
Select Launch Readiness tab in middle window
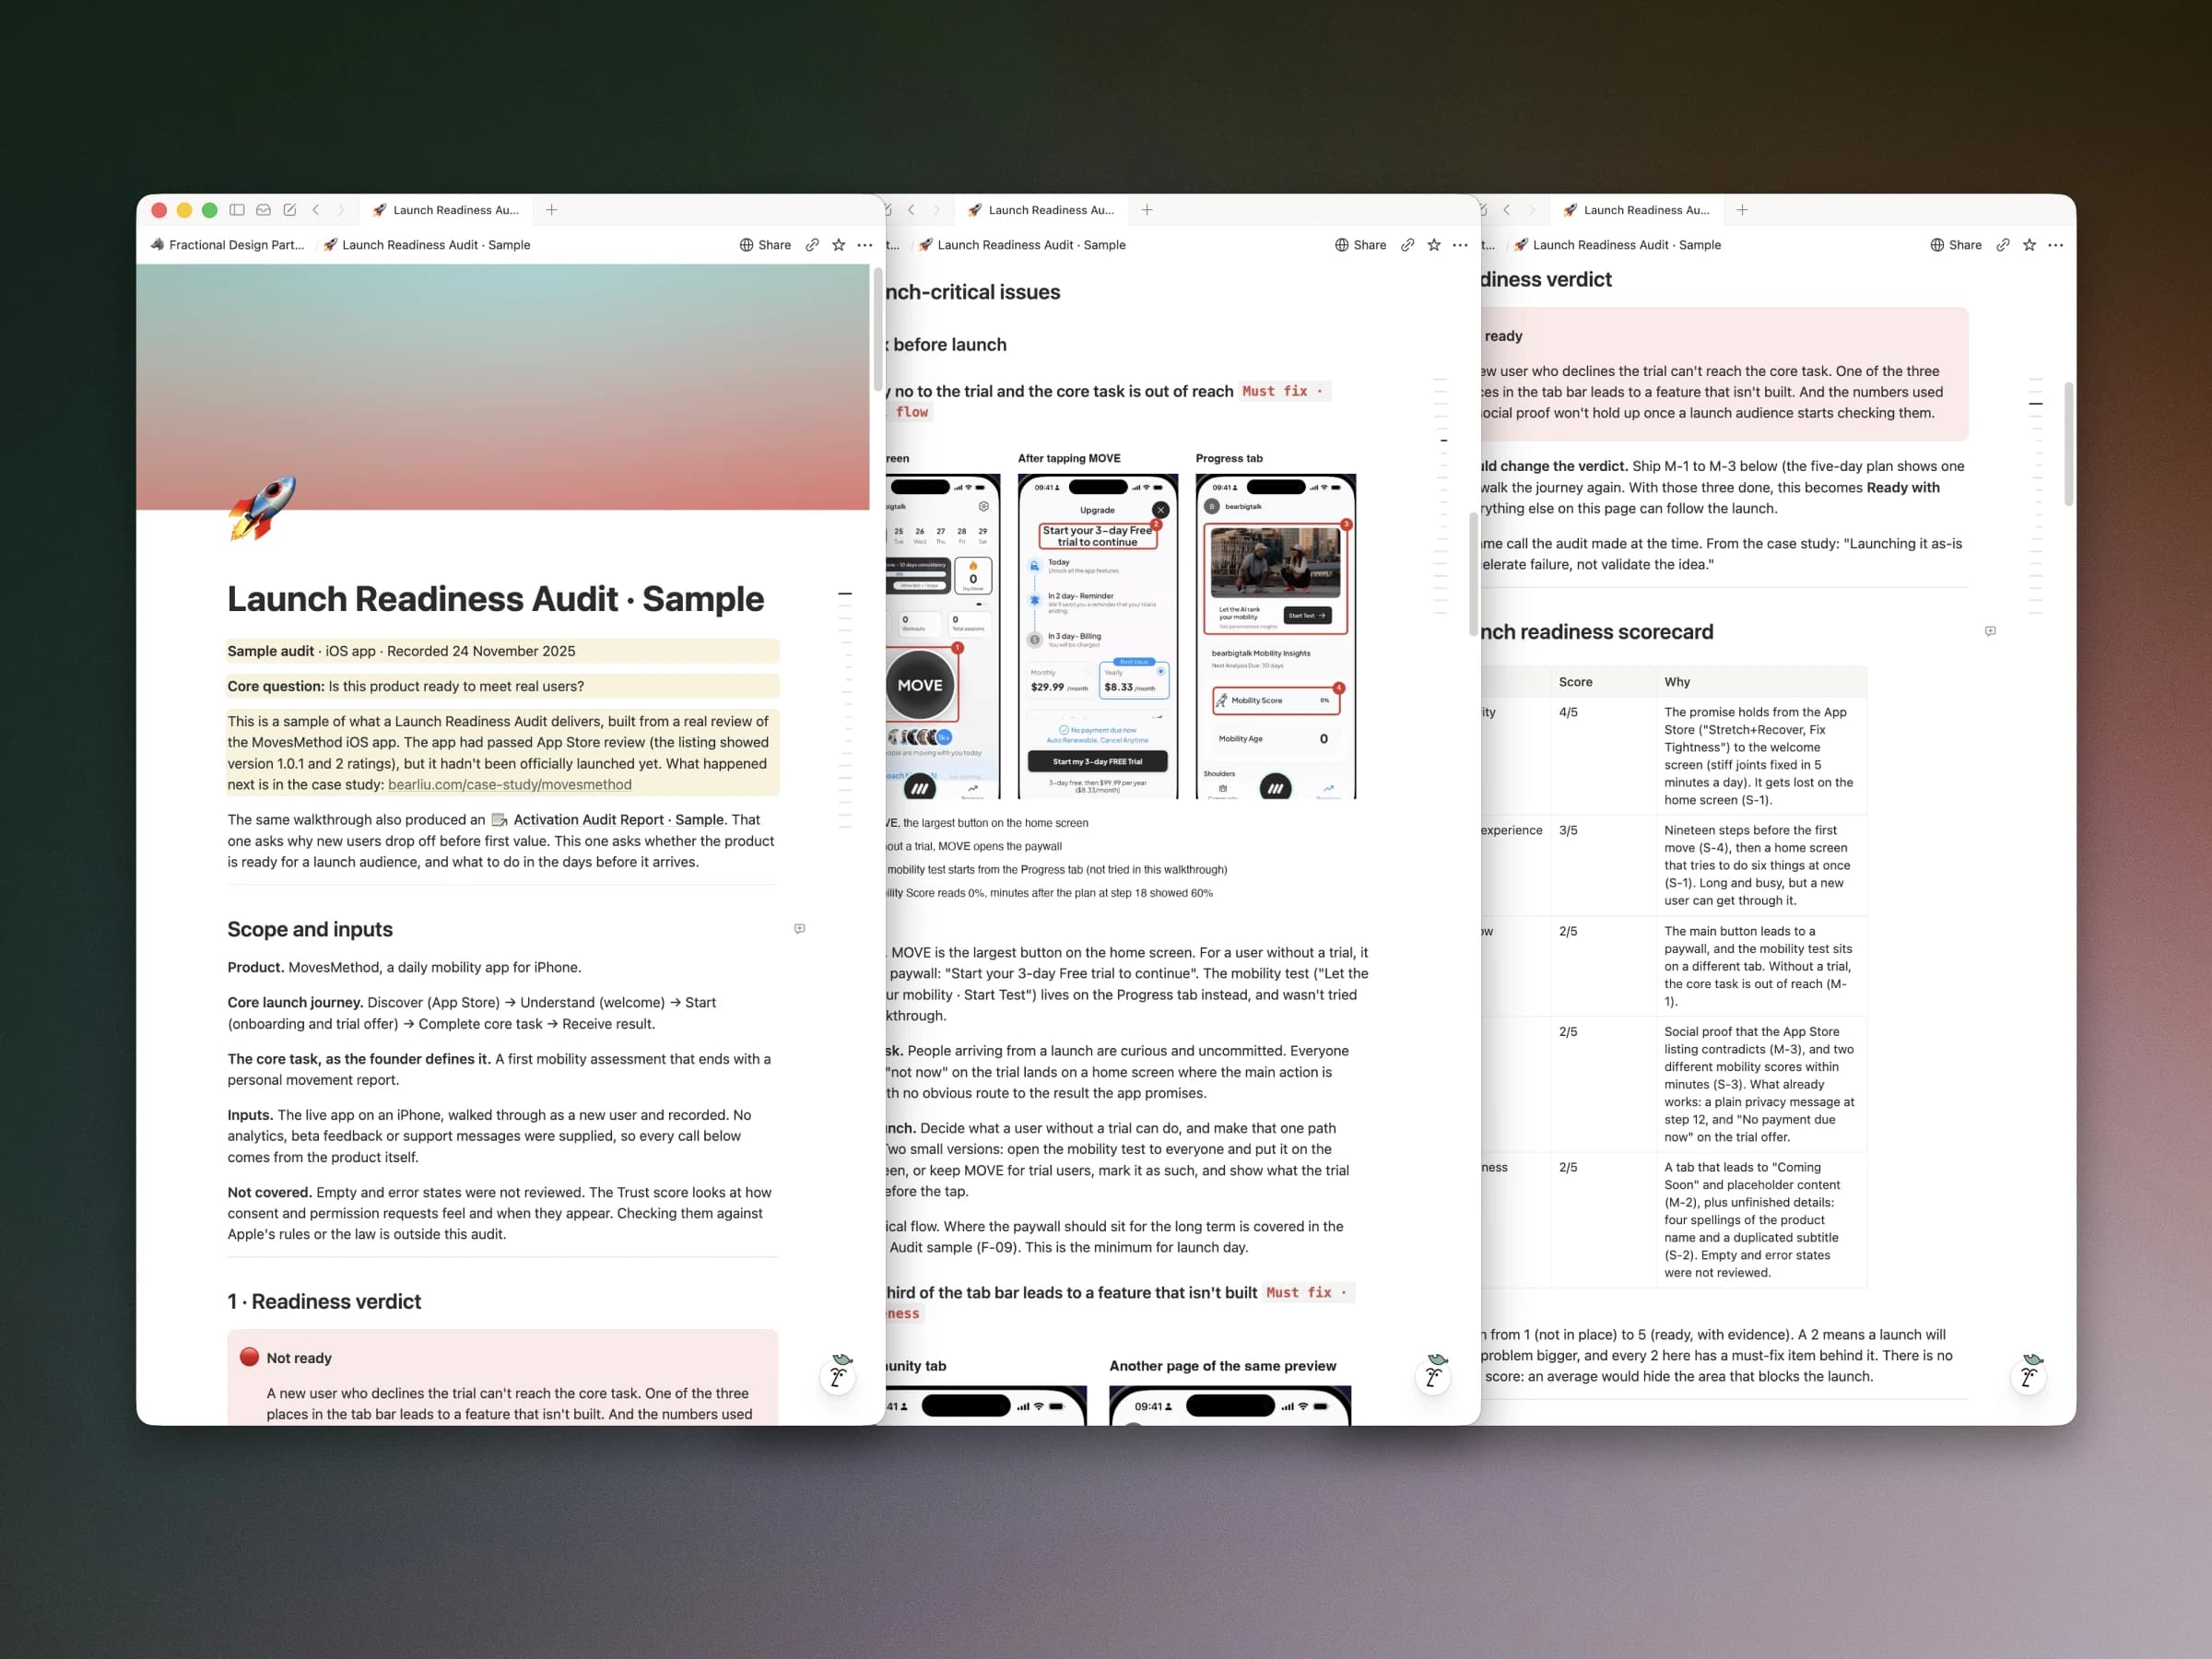pyautogui.click(x=1041, y=210)
